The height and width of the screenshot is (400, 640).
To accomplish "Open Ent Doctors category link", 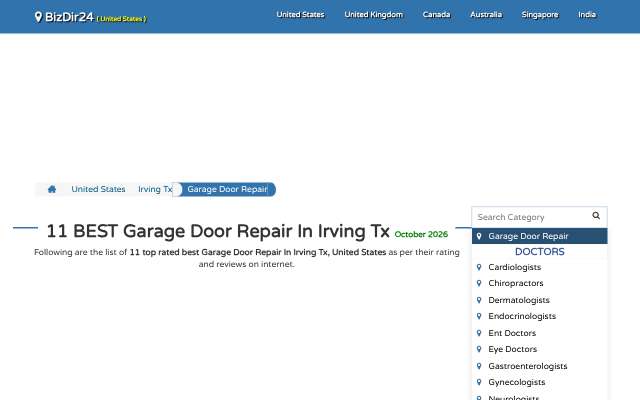I will [x=512, y=333].
